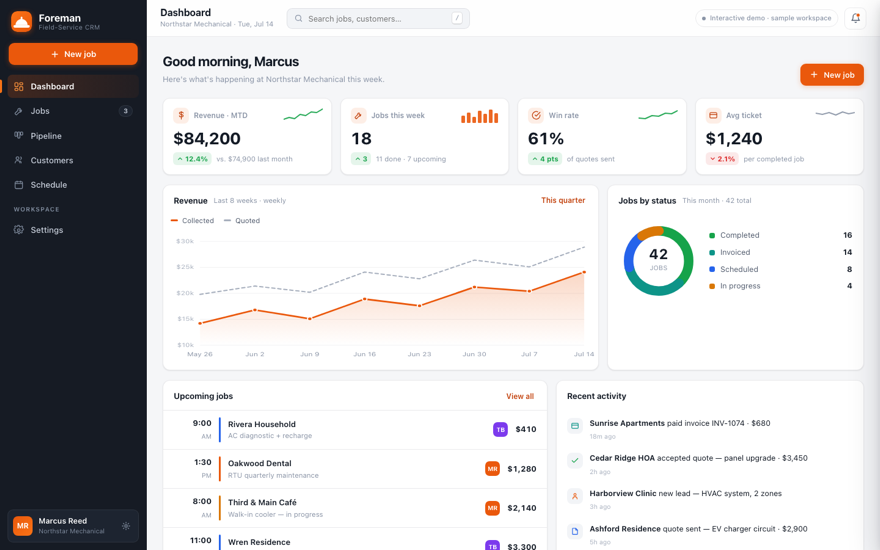Click the Schedule calendar icon in sidebar
Viewport: 880px width, 550px height.
pyautogui.click(x=19, y=185)
